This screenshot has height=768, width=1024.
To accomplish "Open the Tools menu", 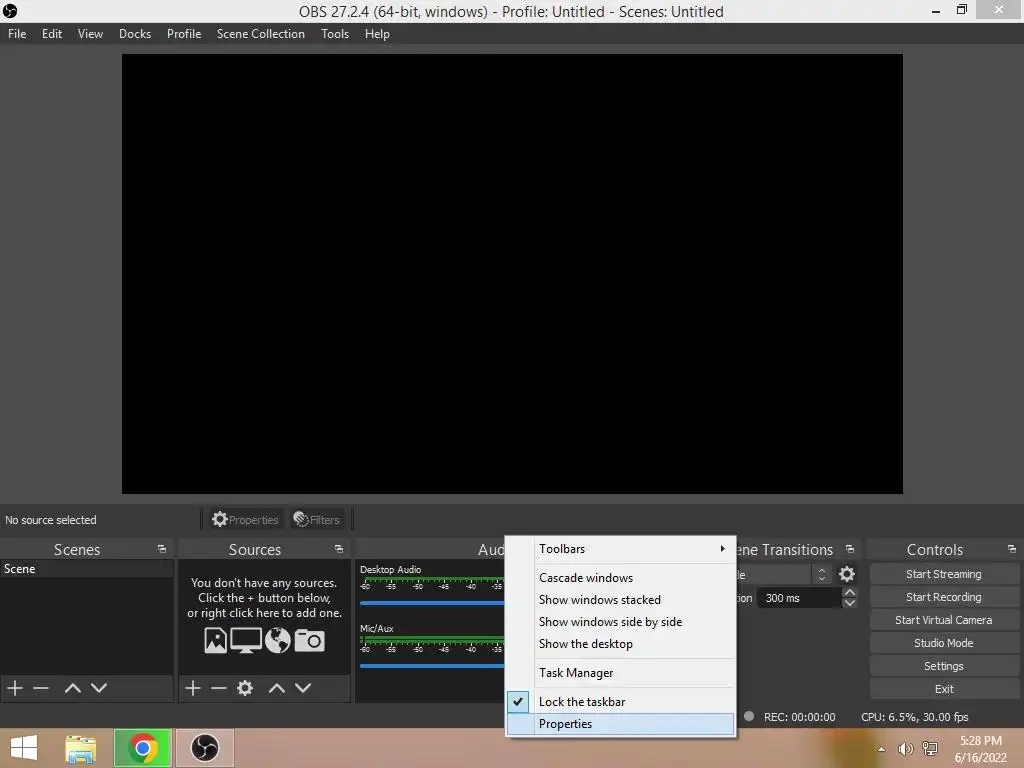I will tap(334, 34).
